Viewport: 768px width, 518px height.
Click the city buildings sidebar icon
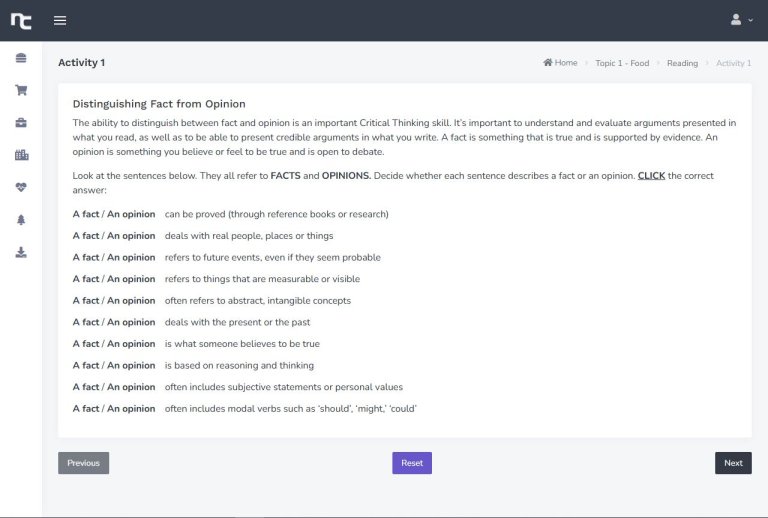[x=21, y=155]
